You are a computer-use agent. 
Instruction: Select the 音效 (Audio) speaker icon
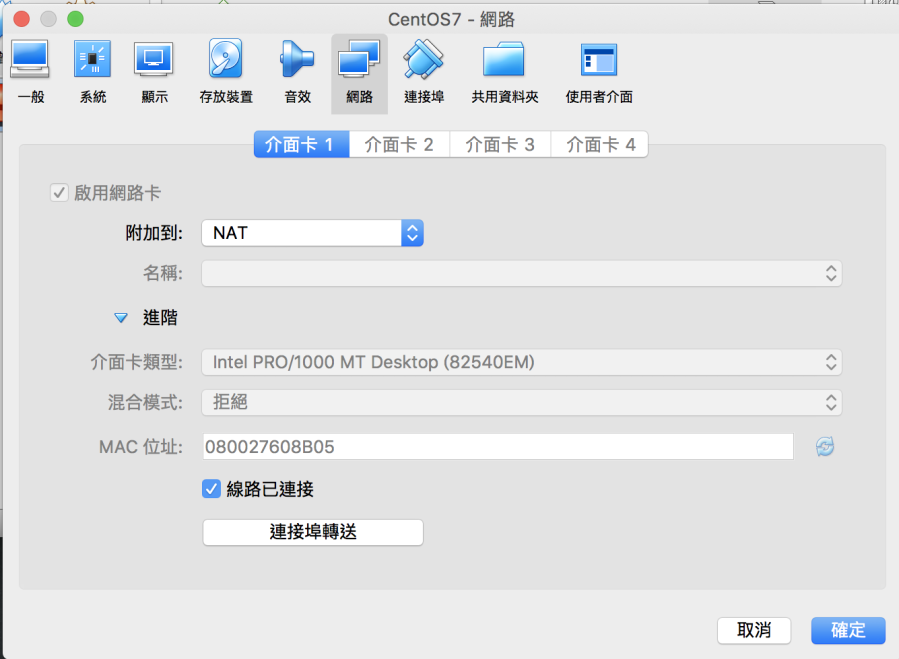(297, 62)
